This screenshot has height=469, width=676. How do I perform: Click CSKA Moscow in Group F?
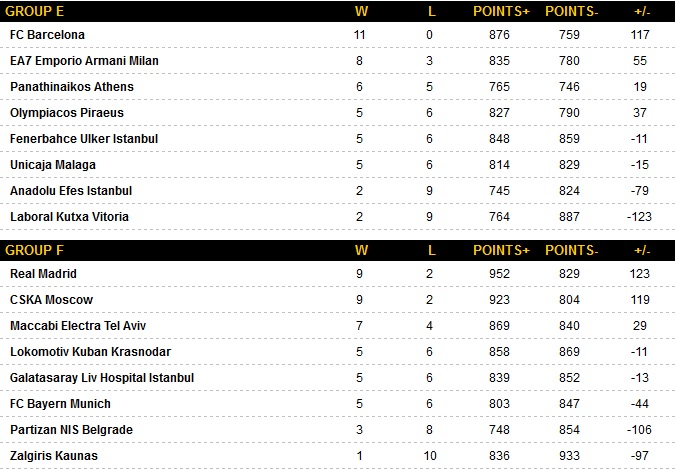tap(51, 299)
